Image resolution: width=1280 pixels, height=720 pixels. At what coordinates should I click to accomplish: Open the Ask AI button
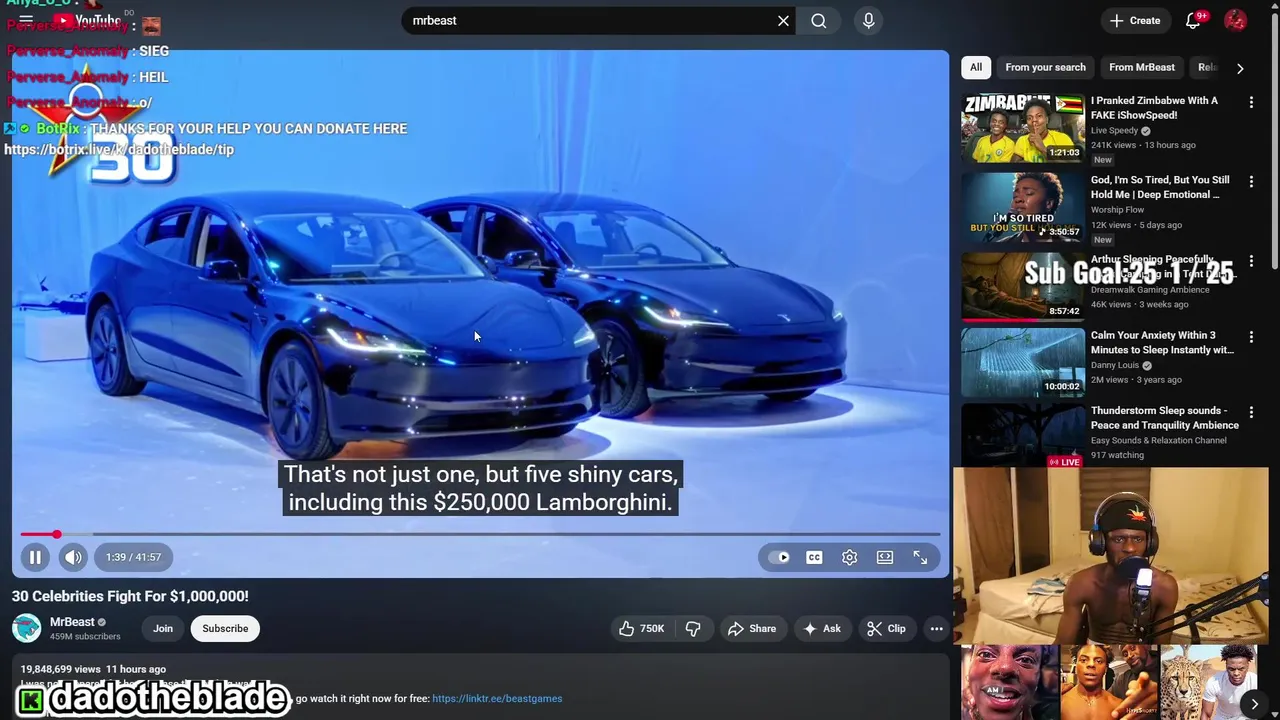click(x=822, y=628)
